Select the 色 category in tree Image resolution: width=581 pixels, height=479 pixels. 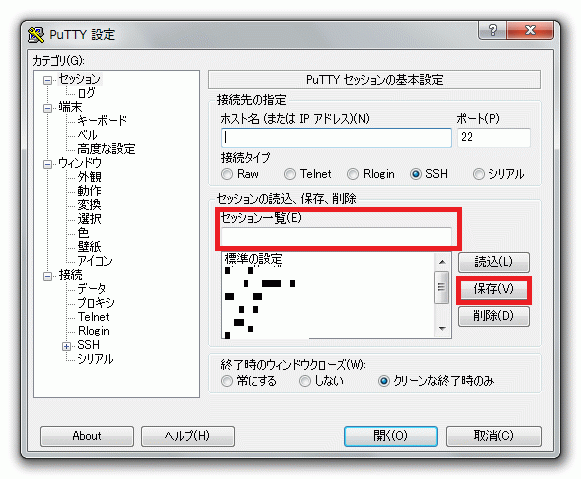pos(83,233)
